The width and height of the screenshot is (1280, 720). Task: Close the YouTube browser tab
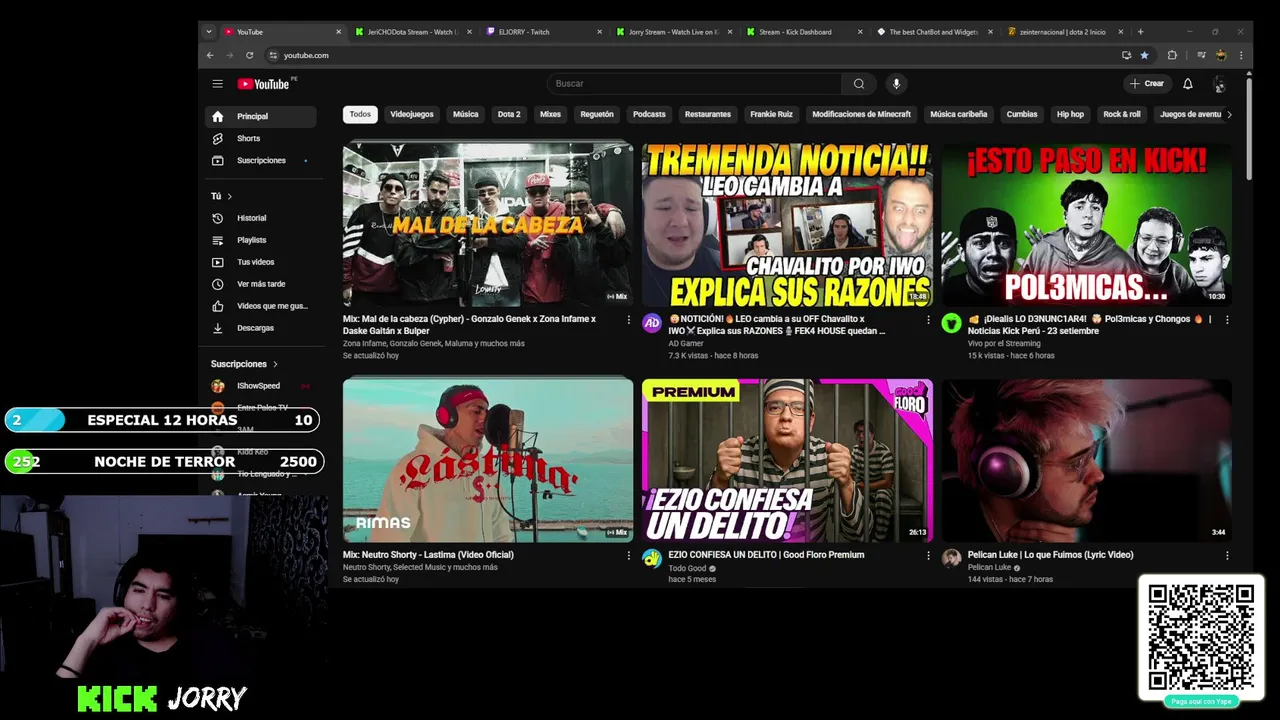[x=338, y=32]
